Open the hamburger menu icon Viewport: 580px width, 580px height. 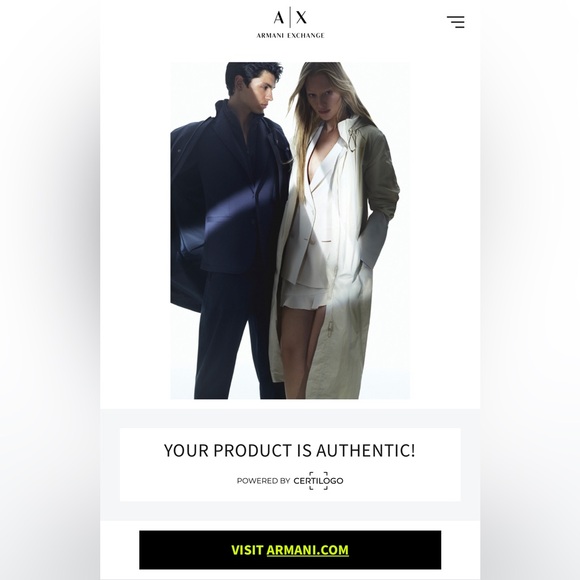[x=456, y=22]
